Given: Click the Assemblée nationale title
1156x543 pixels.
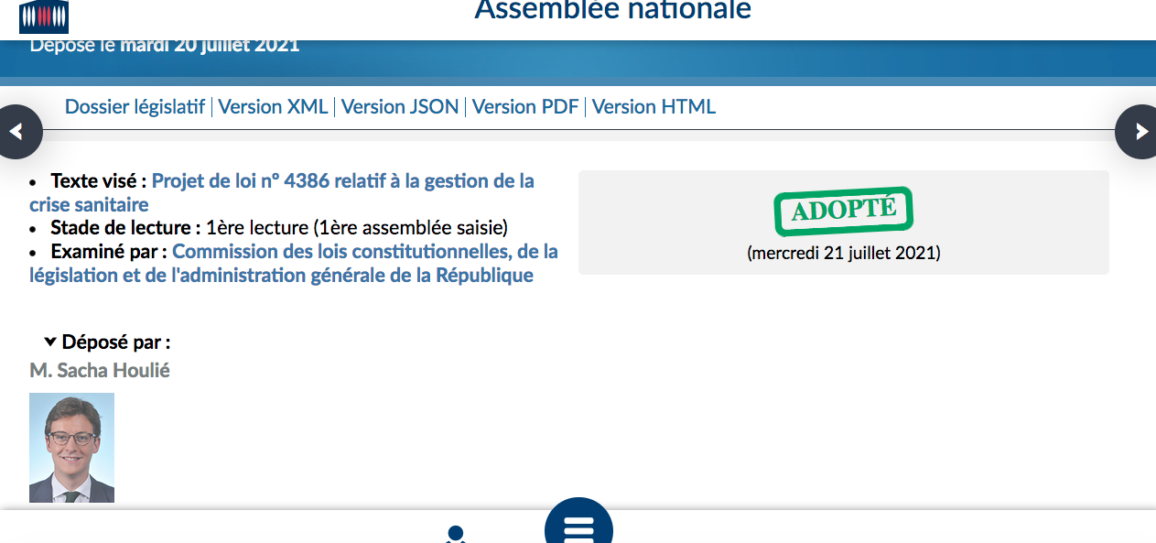Looking at the screenshot, I should [x=613, y=10].
